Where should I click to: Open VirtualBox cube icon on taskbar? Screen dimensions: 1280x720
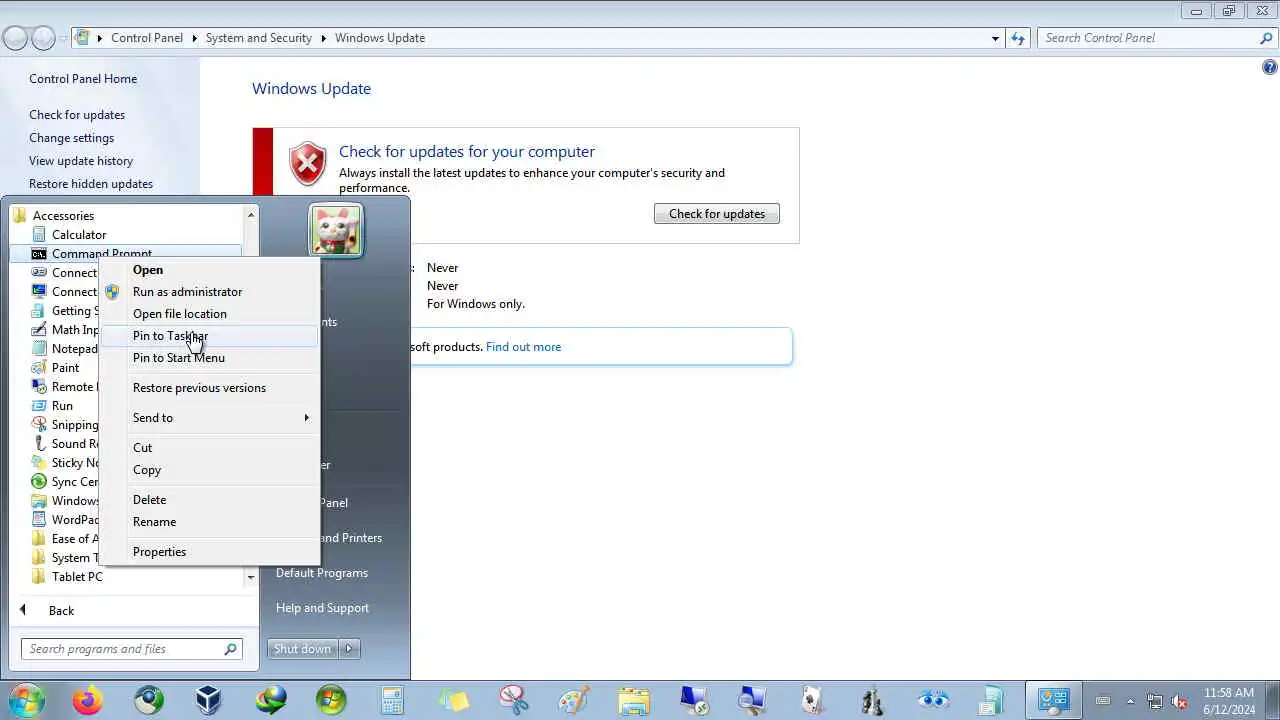point(209,701)
